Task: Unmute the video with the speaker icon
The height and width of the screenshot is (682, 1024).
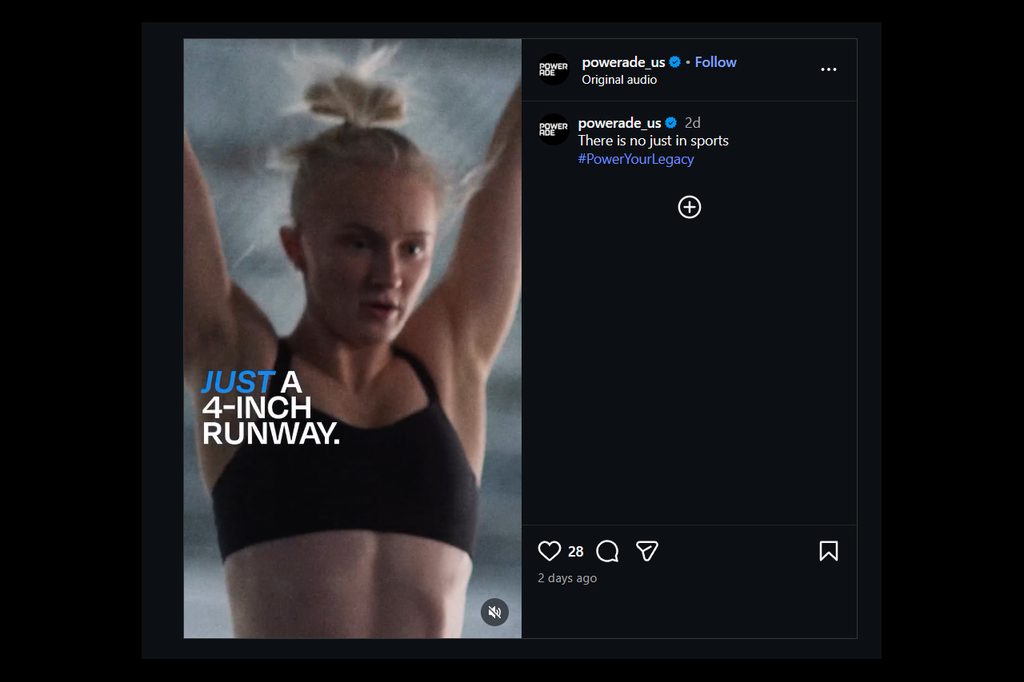Action: (494, 612)
